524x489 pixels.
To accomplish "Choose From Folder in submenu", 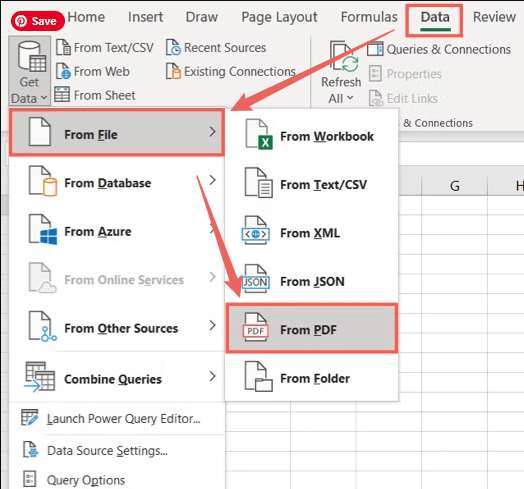I will point(312,378).
